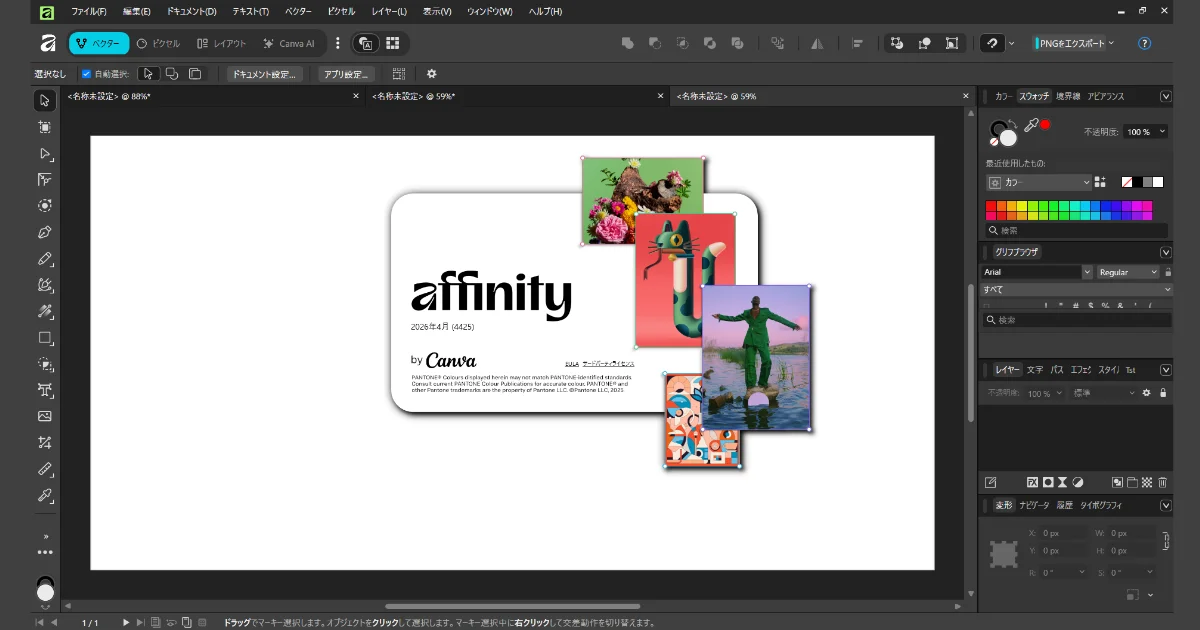Screen dimensions: 1200x630
Task: Toggle the font lock icon in Glyph Browser
Action: 1166,272
